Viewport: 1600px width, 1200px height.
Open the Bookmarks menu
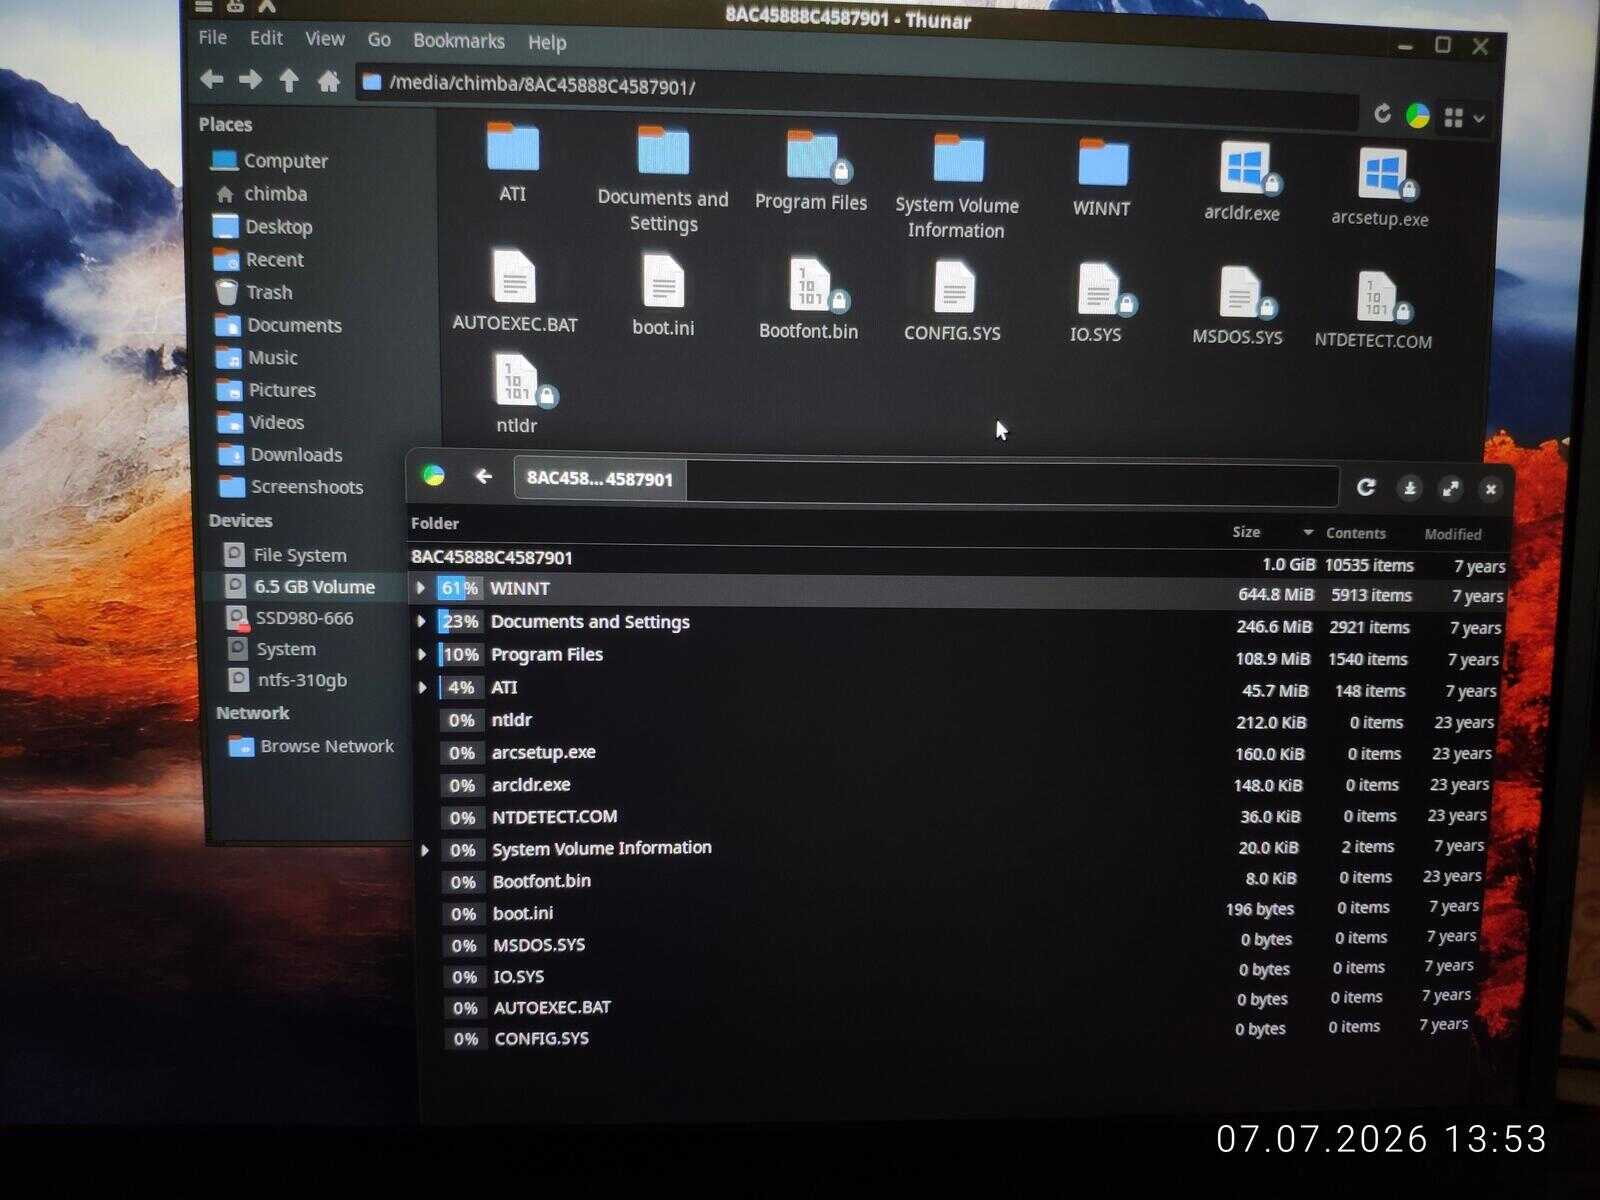pos(459,41)
